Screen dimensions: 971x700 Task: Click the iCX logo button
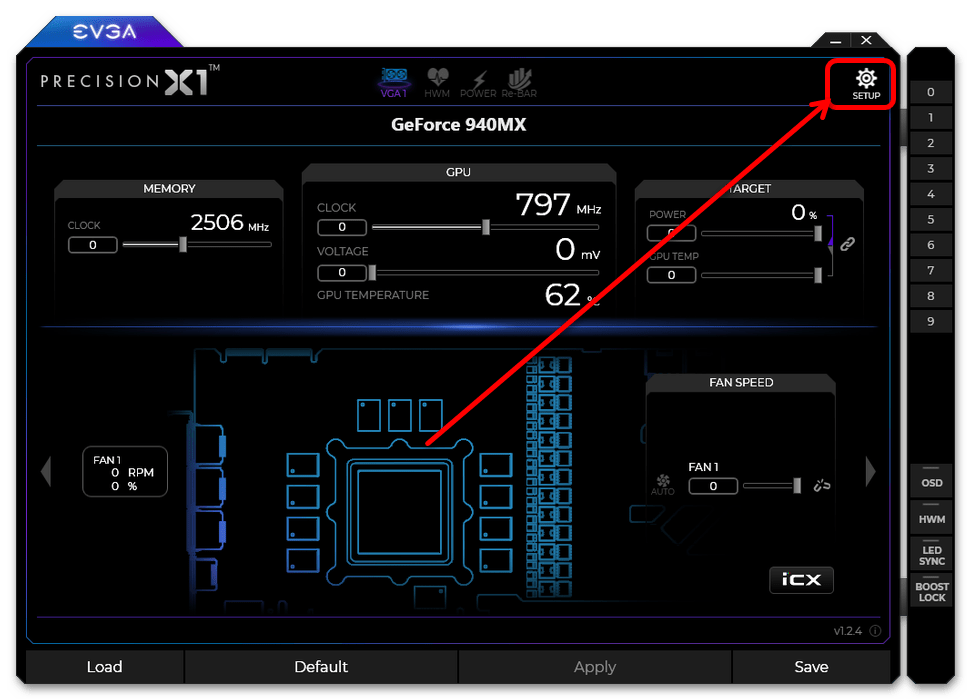[x=801, y=579]
